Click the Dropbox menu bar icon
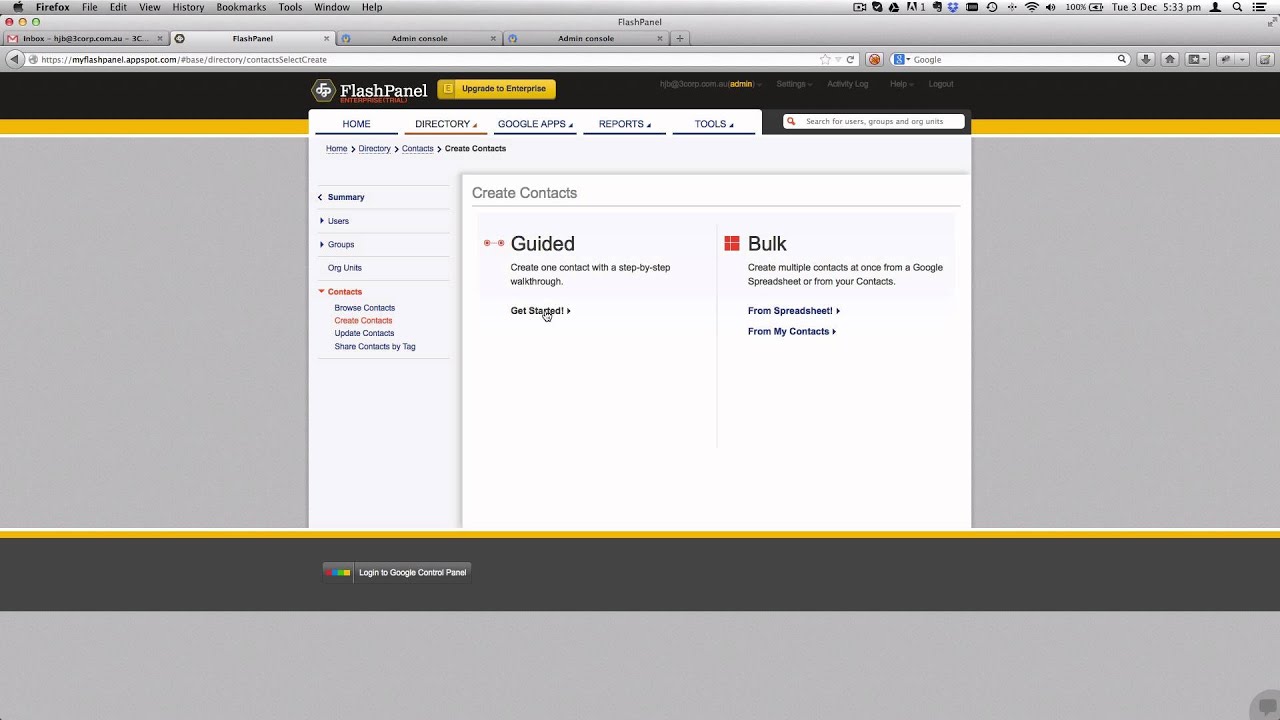The height and width of the screenshot is (720, 1280). pos(953,7)
